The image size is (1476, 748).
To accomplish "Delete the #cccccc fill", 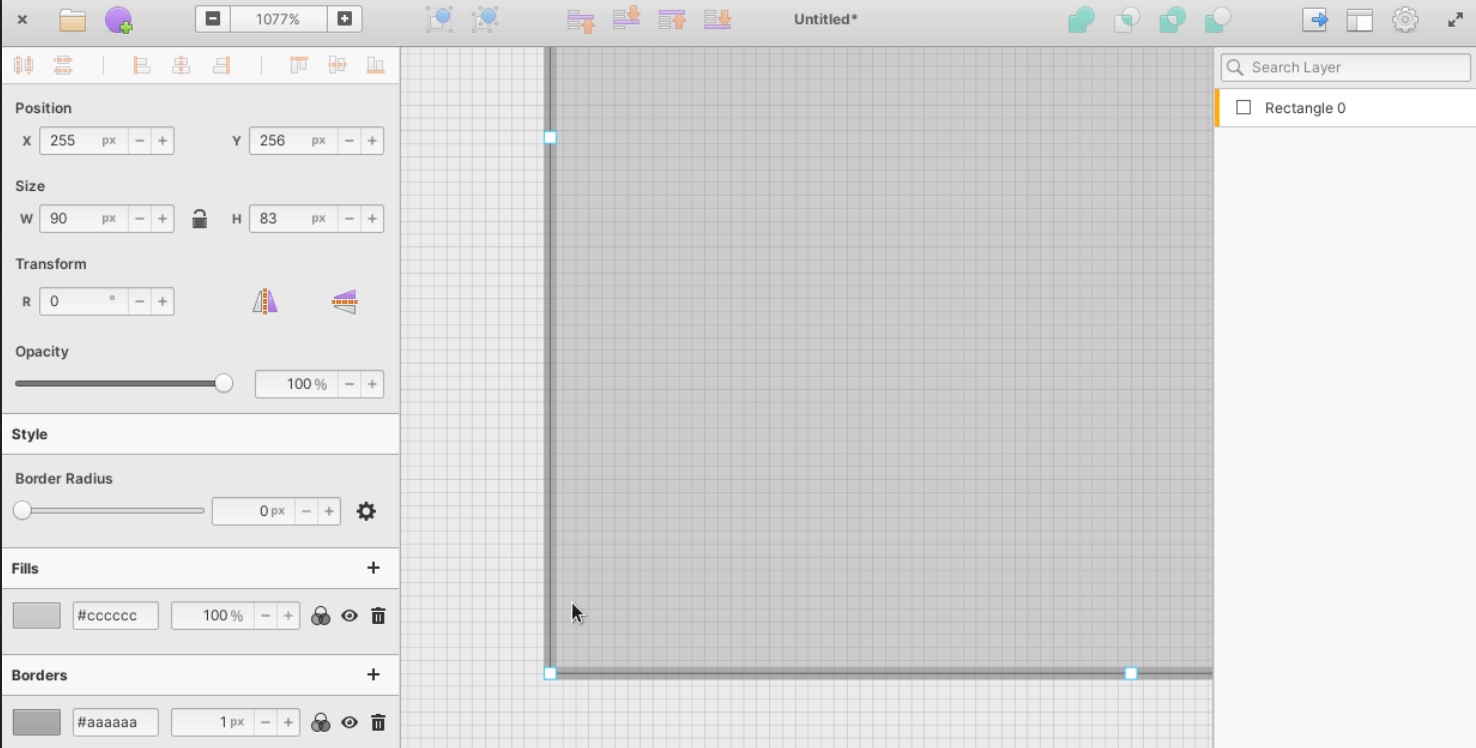I will point(378,616).
